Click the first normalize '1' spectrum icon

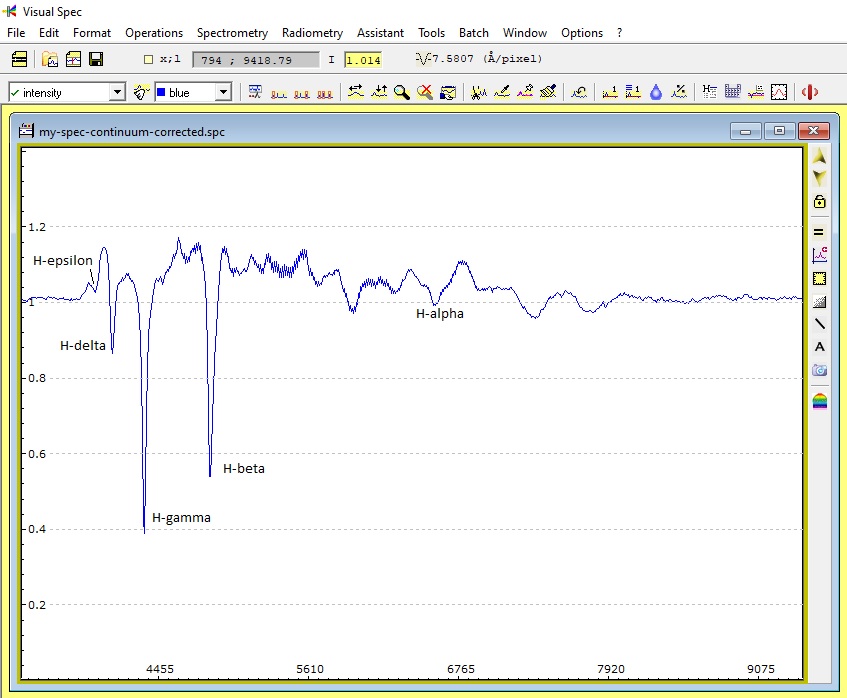pos(610,92)
